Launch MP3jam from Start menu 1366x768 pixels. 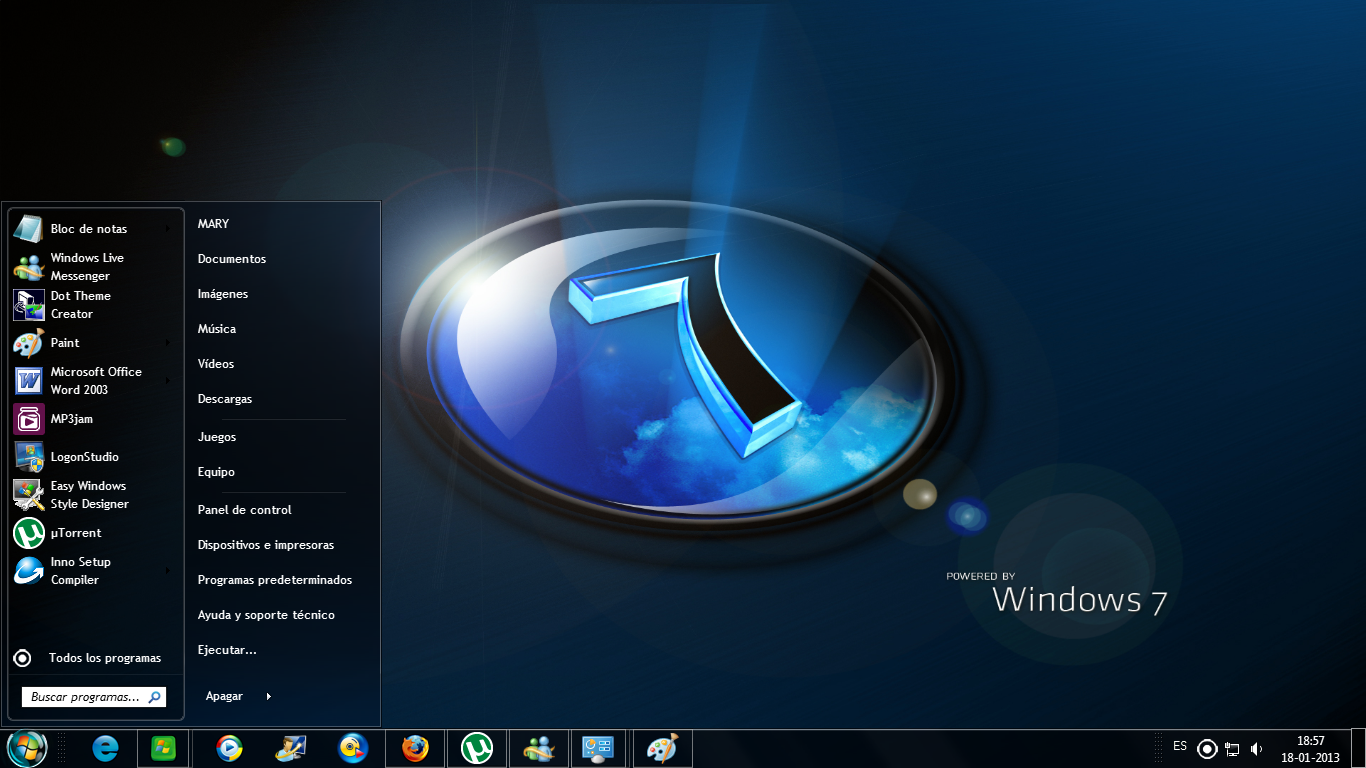95,419
